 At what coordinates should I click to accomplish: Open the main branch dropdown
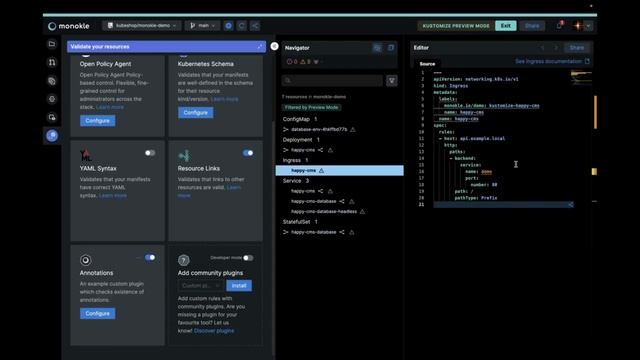[202, 26]
